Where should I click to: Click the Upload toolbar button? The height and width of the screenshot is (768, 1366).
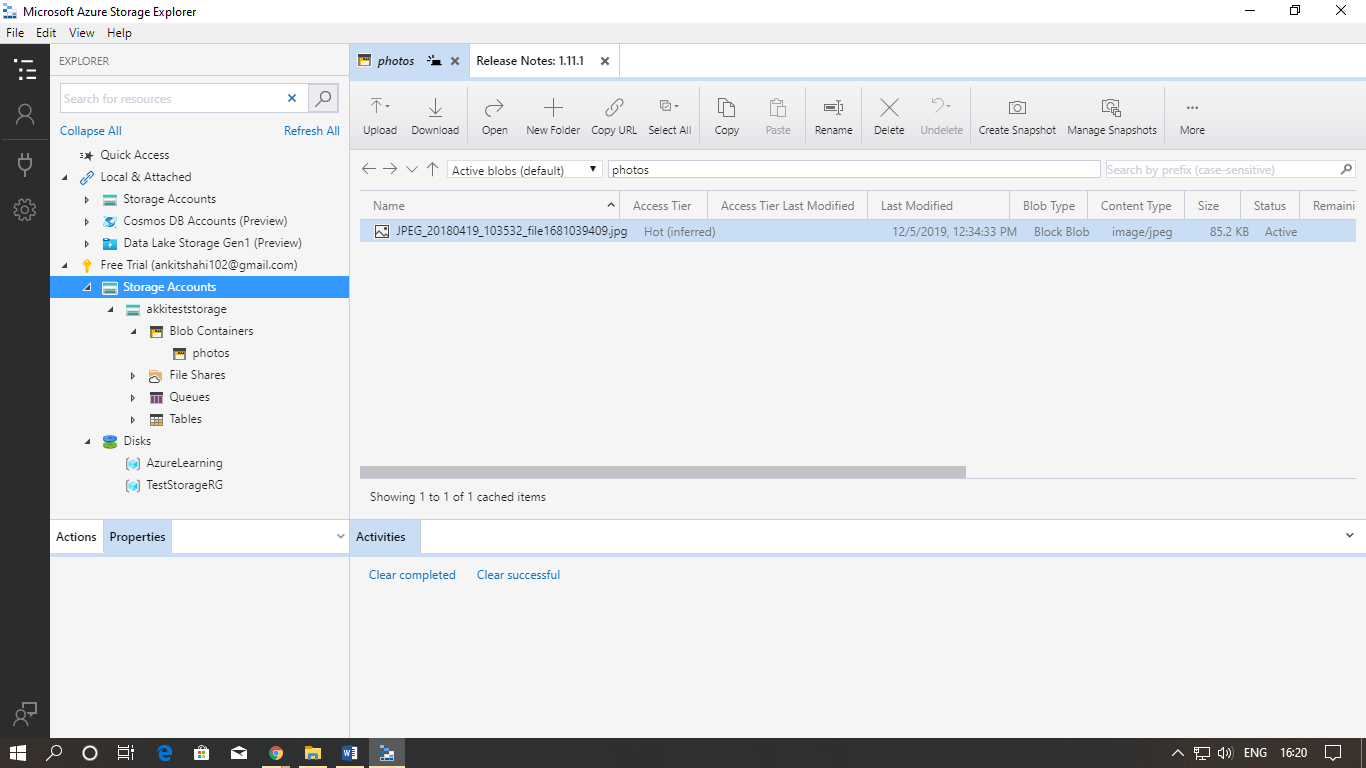[x=380, y=116]
